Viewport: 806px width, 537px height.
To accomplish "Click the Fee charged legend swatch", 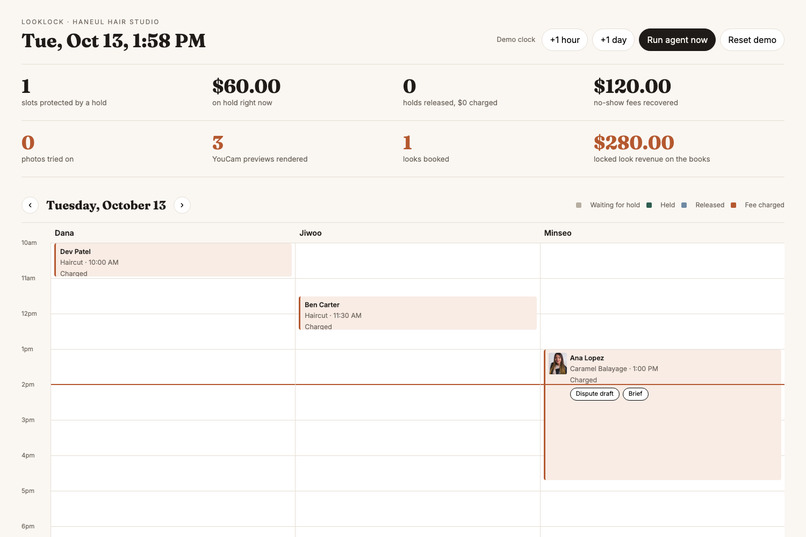I will click(x=734, y=205).
